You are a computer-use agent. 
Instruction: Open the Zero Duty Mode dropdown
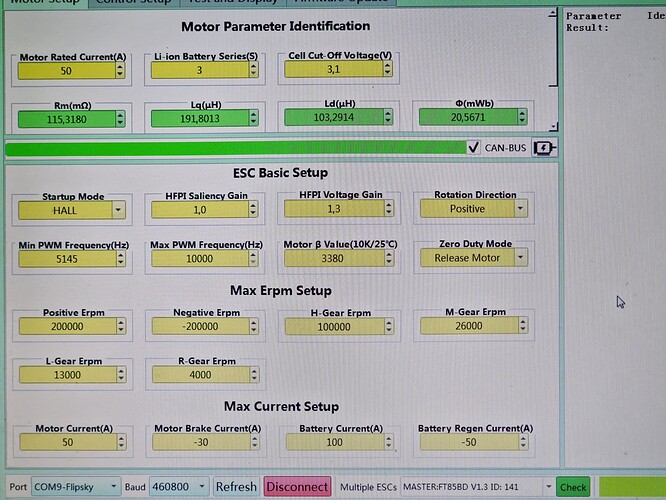click(520, 257)
